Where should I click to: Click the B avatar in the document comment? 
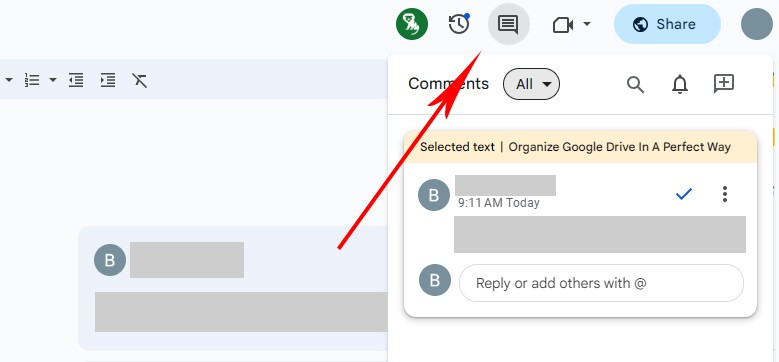pyautogui.click(x=110, y=260)
